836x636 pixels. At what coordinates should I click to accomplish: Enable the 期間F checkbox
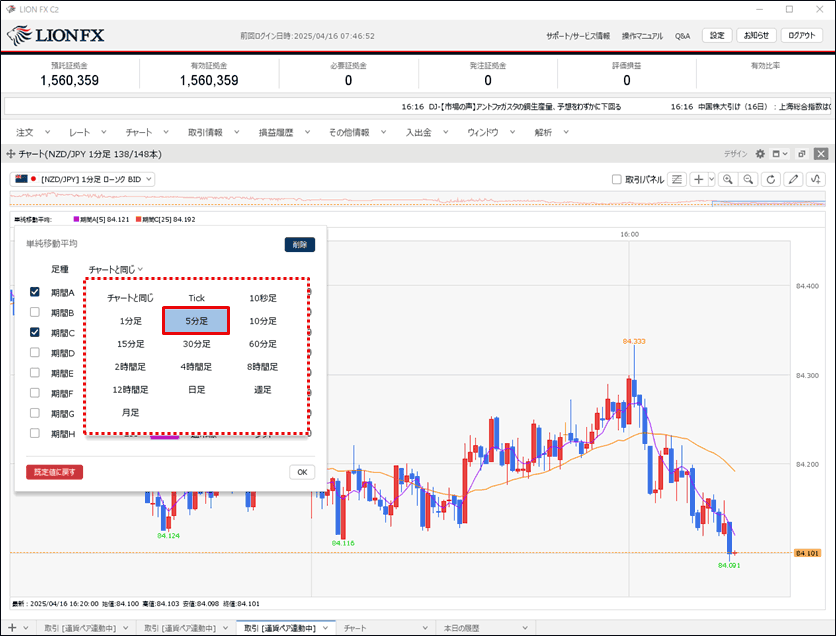point(35,393)
